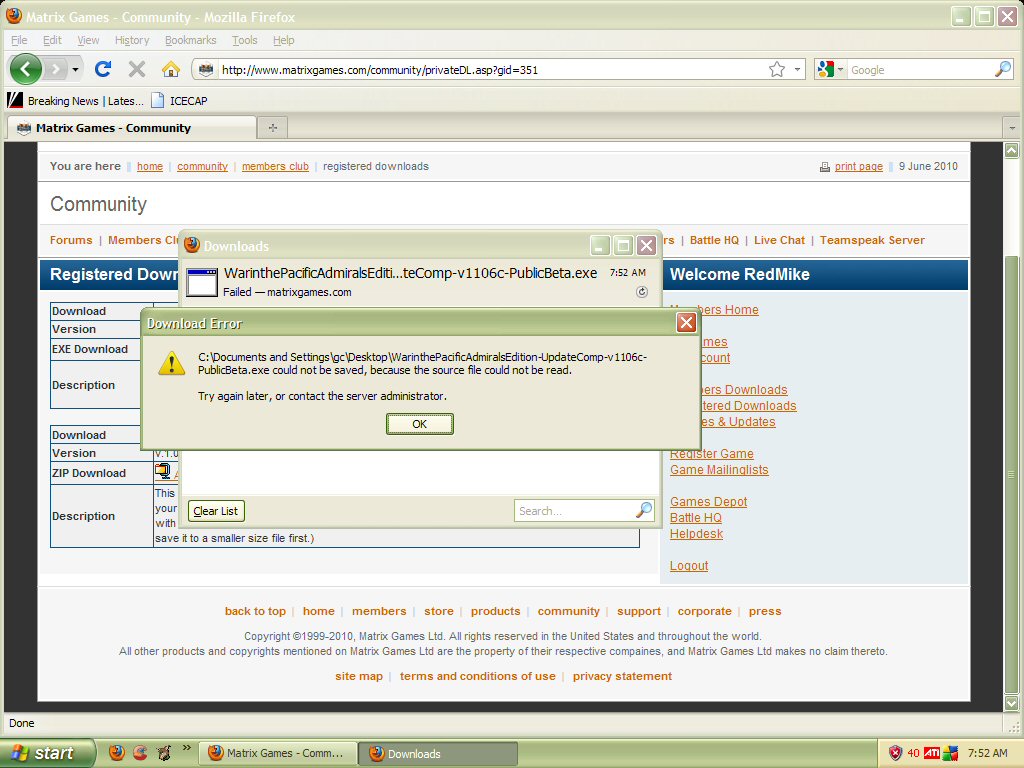1024x768 pixels.
Task: Click the Downloads search field
Action: point(575,511)
